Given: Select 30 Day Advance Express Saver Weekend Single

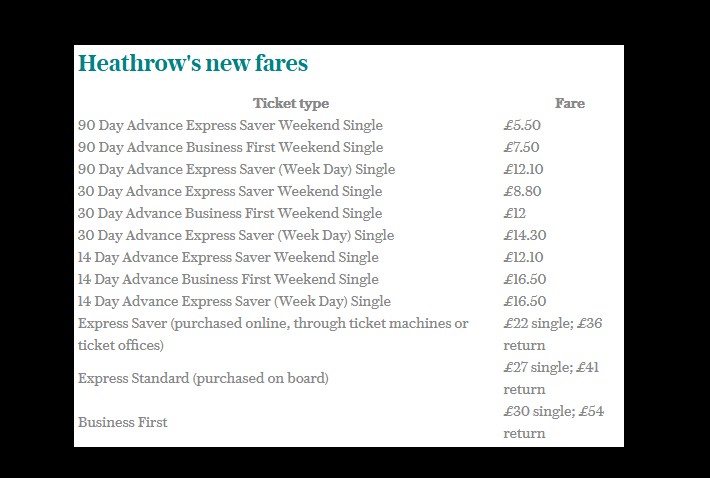Looking at the screenshot, I should tap(230, 191).
